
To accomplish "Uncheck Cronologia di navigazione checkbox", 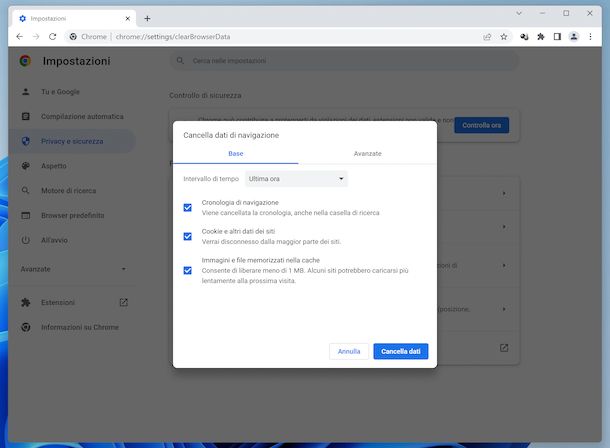I will point(188,208).
